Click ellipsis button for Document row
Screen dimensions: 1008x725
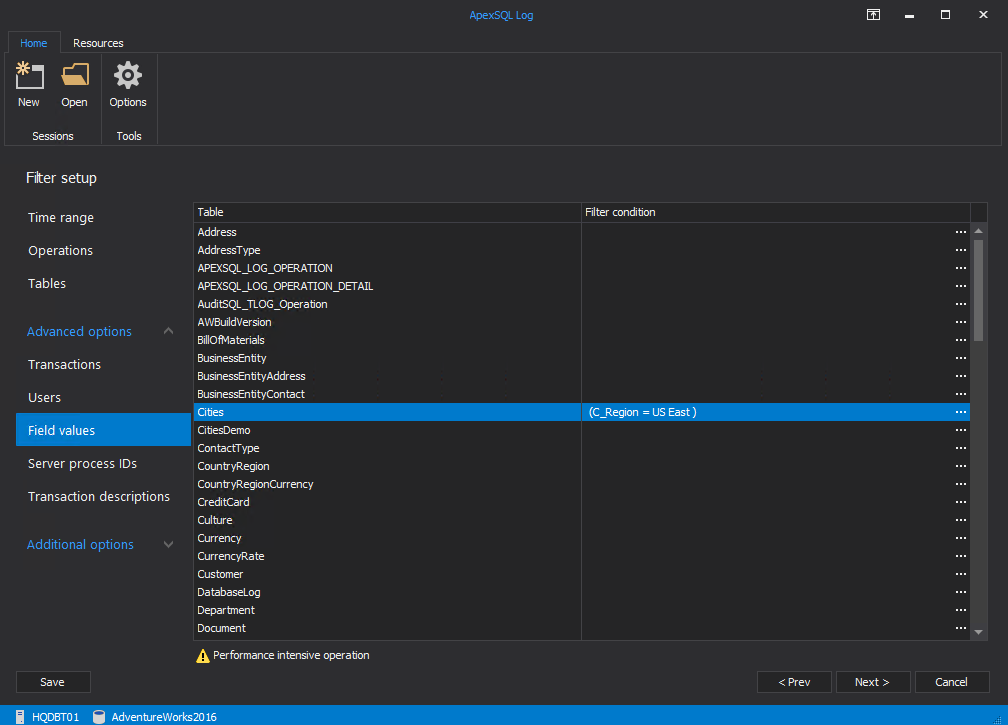pos(960,628)
